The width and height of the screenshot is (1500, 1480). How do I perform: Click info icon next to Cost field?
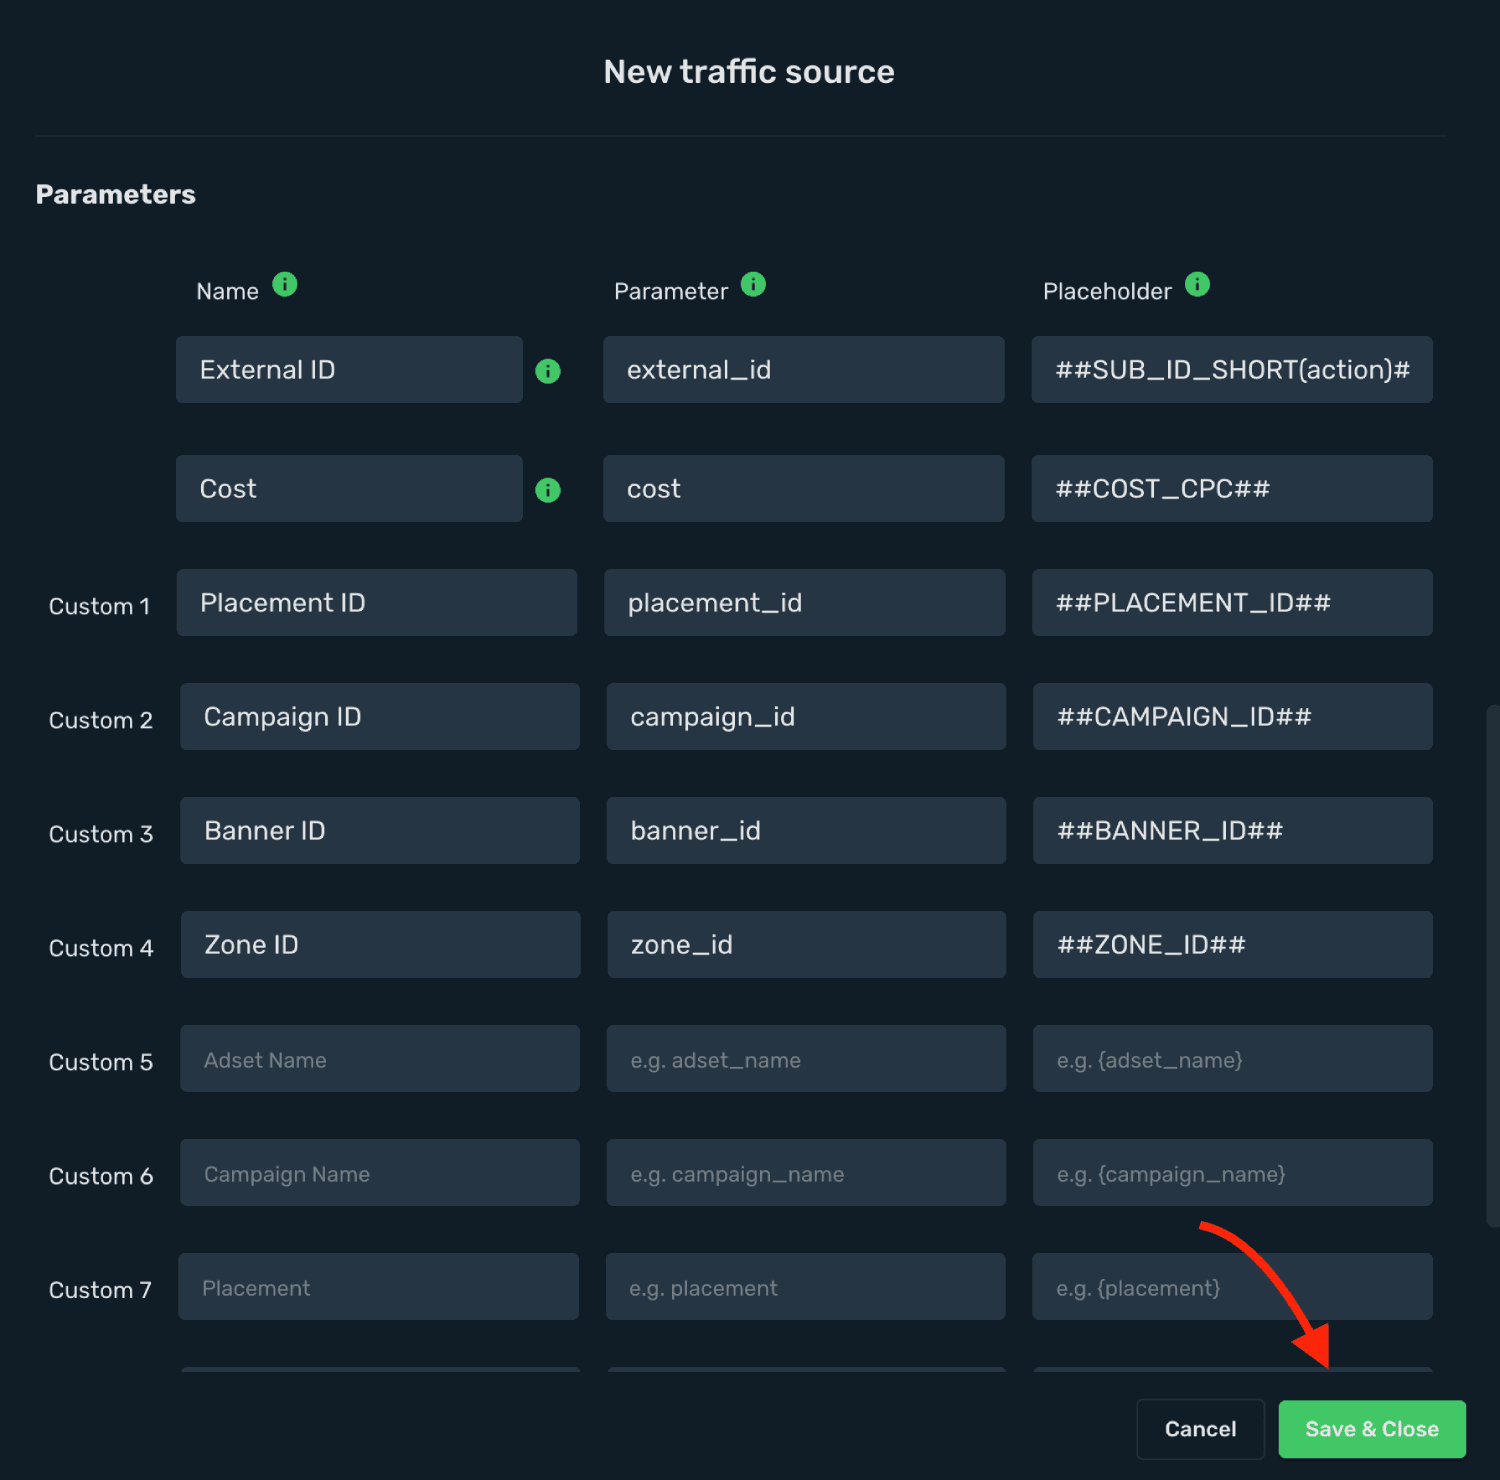point(548,490)
